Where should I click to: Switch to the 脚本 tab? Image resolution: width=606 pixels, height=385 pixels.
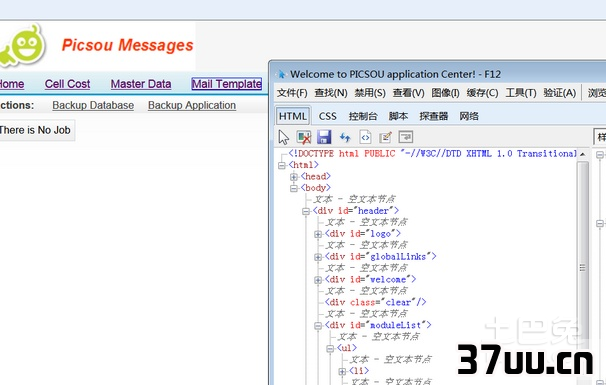point(398,116)
